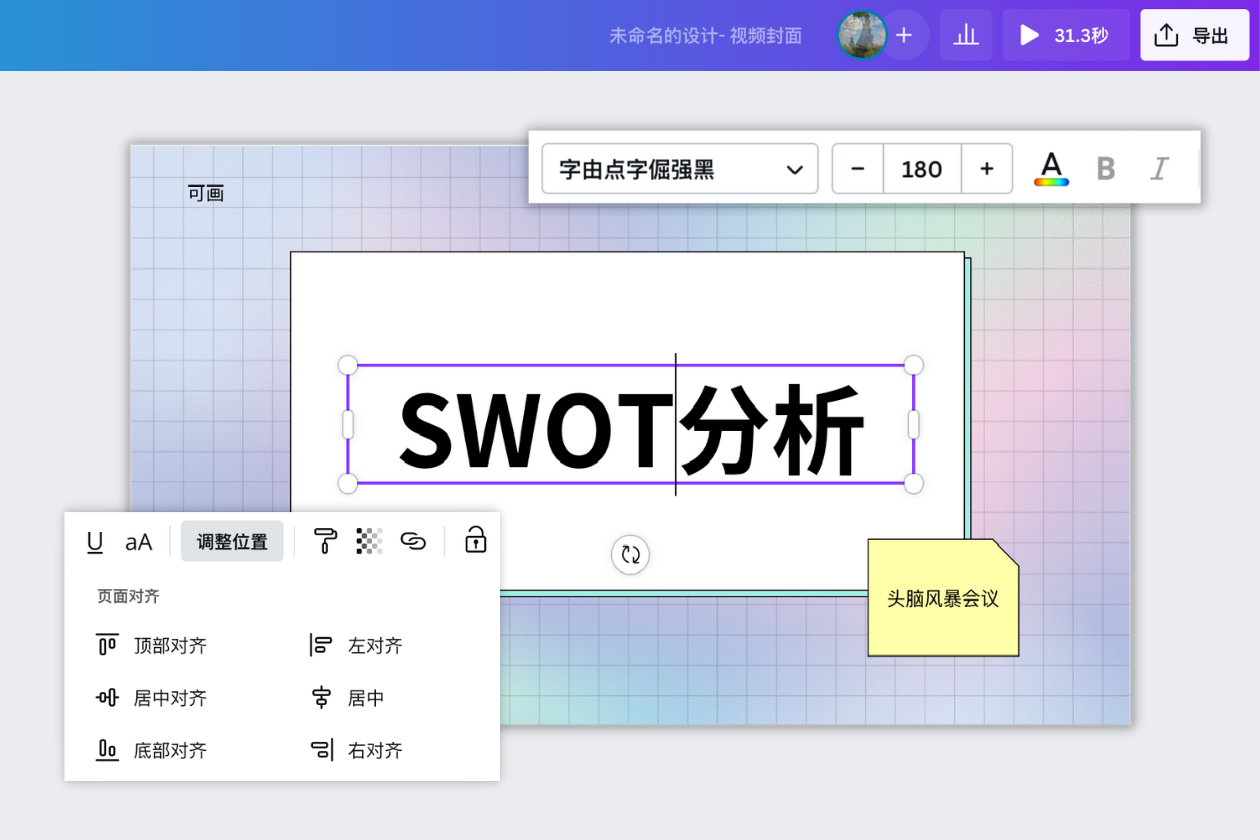
Task: Click the top-left corner resize handle
Action: (348, 365)
